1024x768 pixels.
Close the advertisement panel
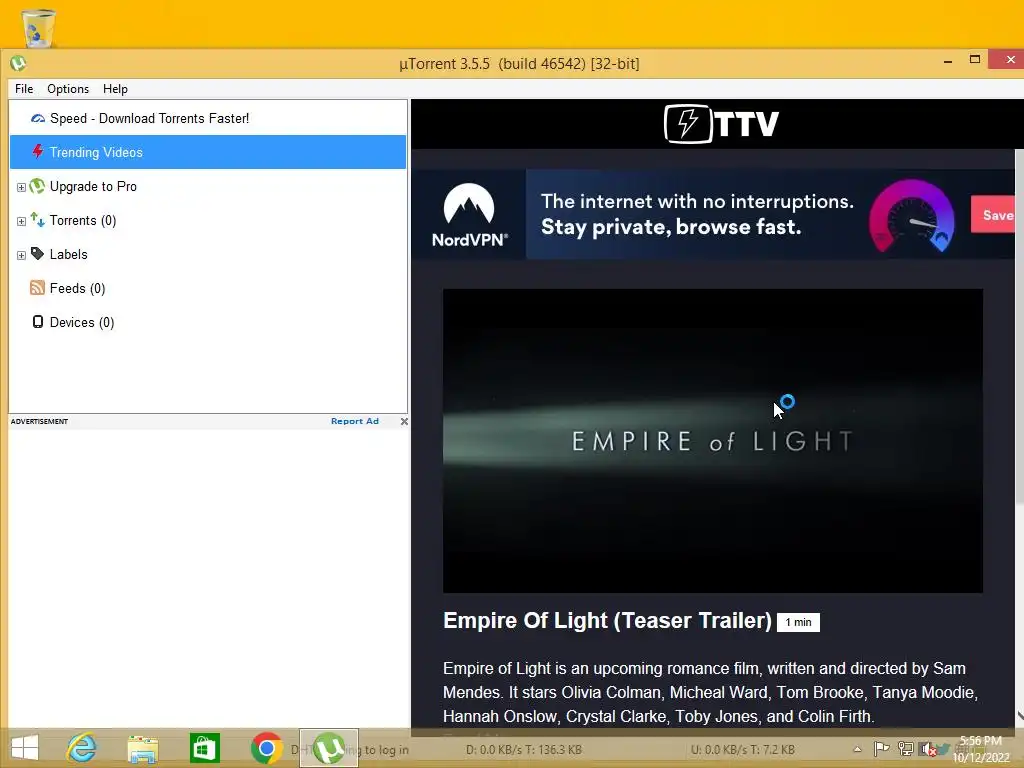pos(404,421)
